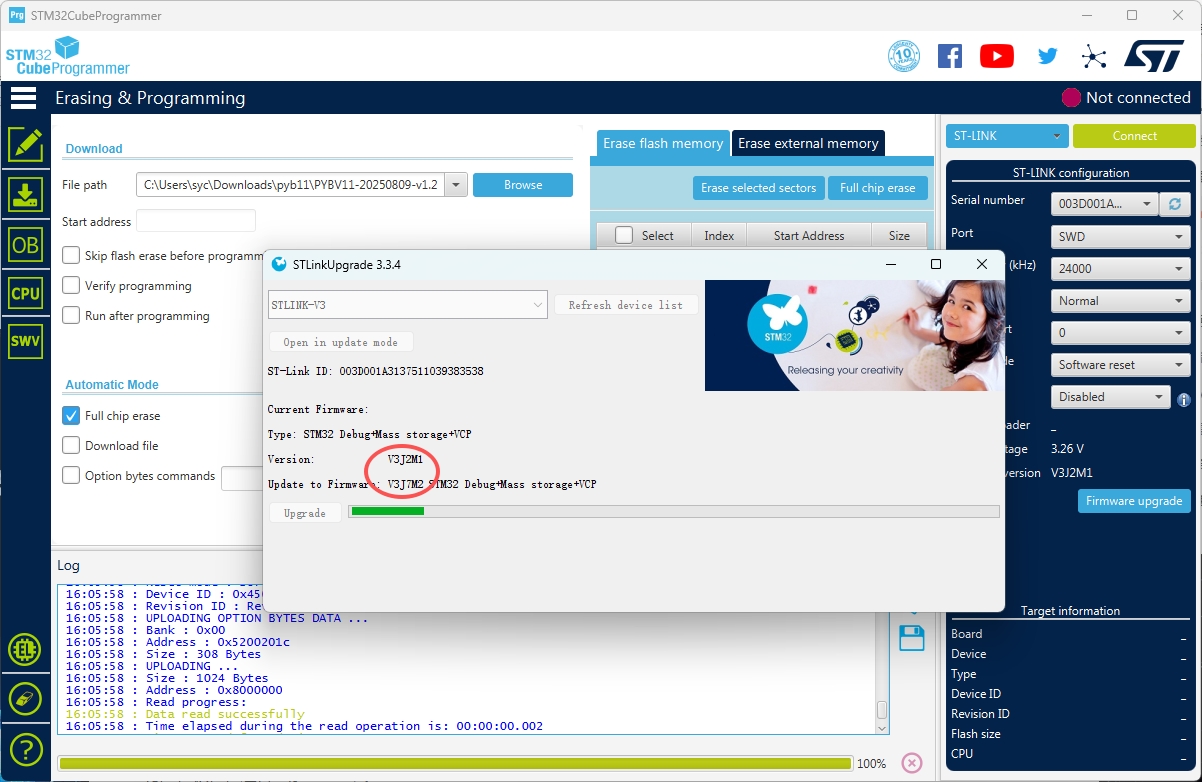
Task: Open File path dropdown arrow
Action: pos(456,185)
